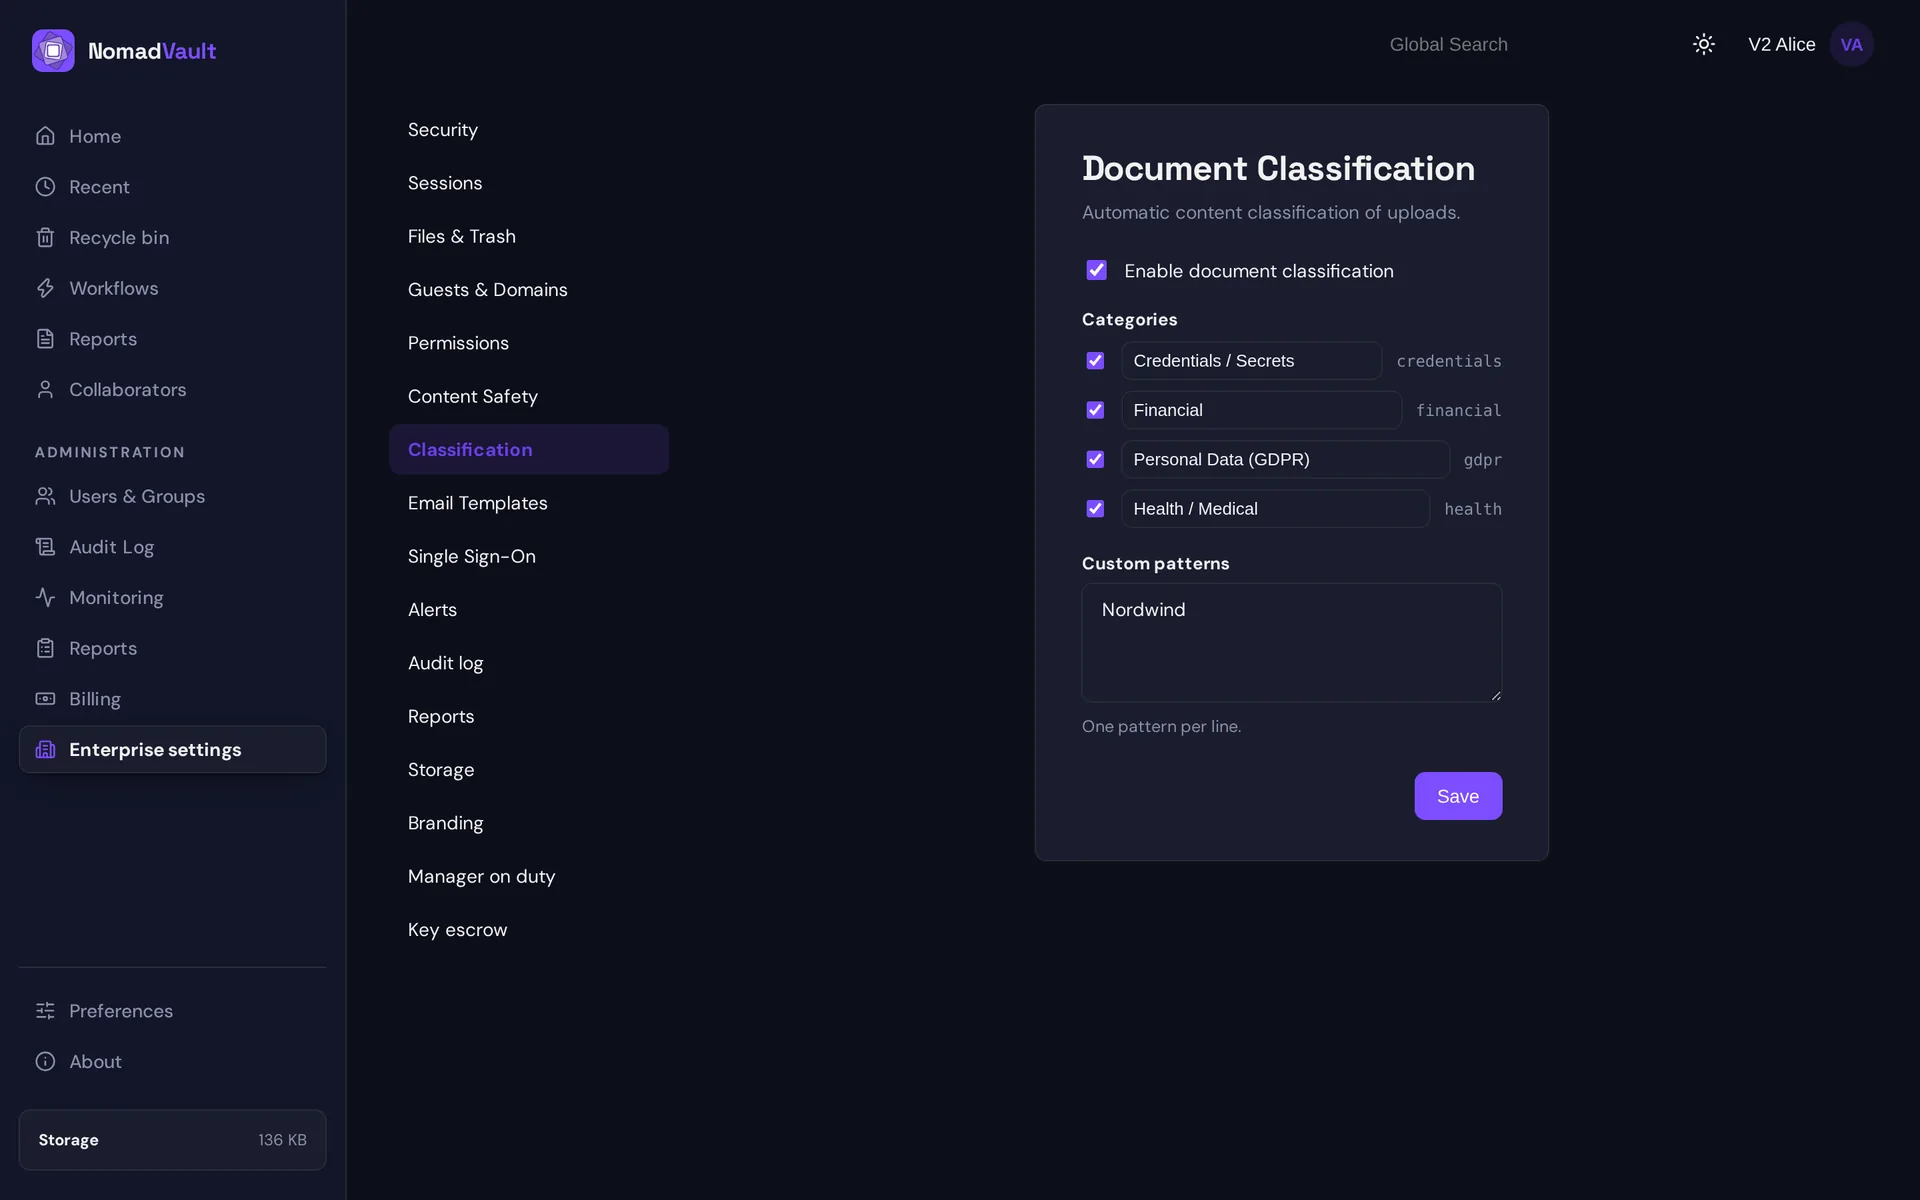The image size is (1920, 1200).
Task: Click the Workflows lightning icon
Action: point(45,288)
